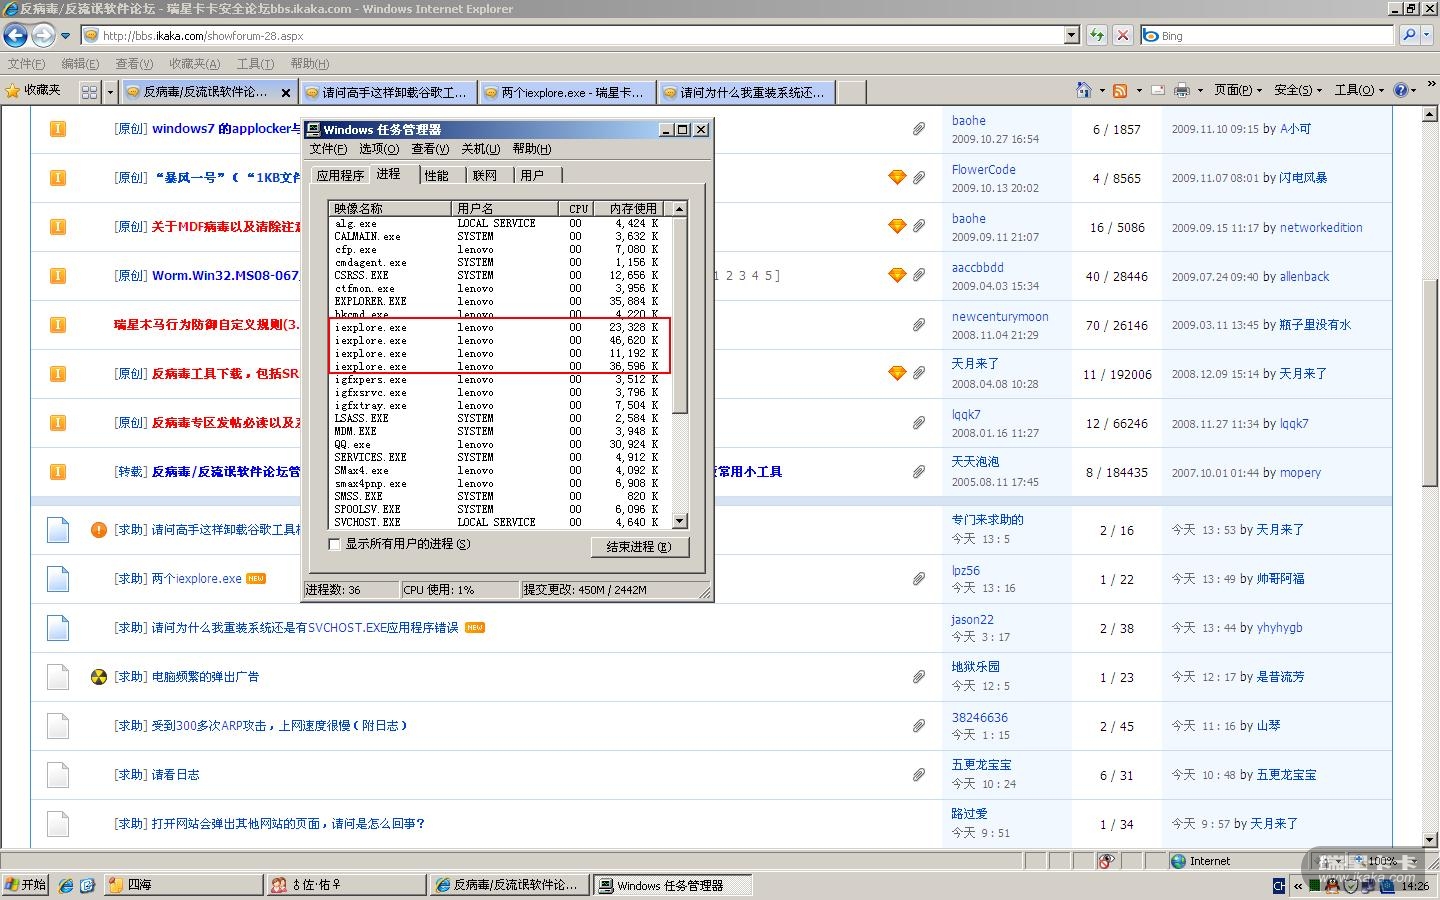Click the Bing search magnifier icon

[x=1409, y=35]
